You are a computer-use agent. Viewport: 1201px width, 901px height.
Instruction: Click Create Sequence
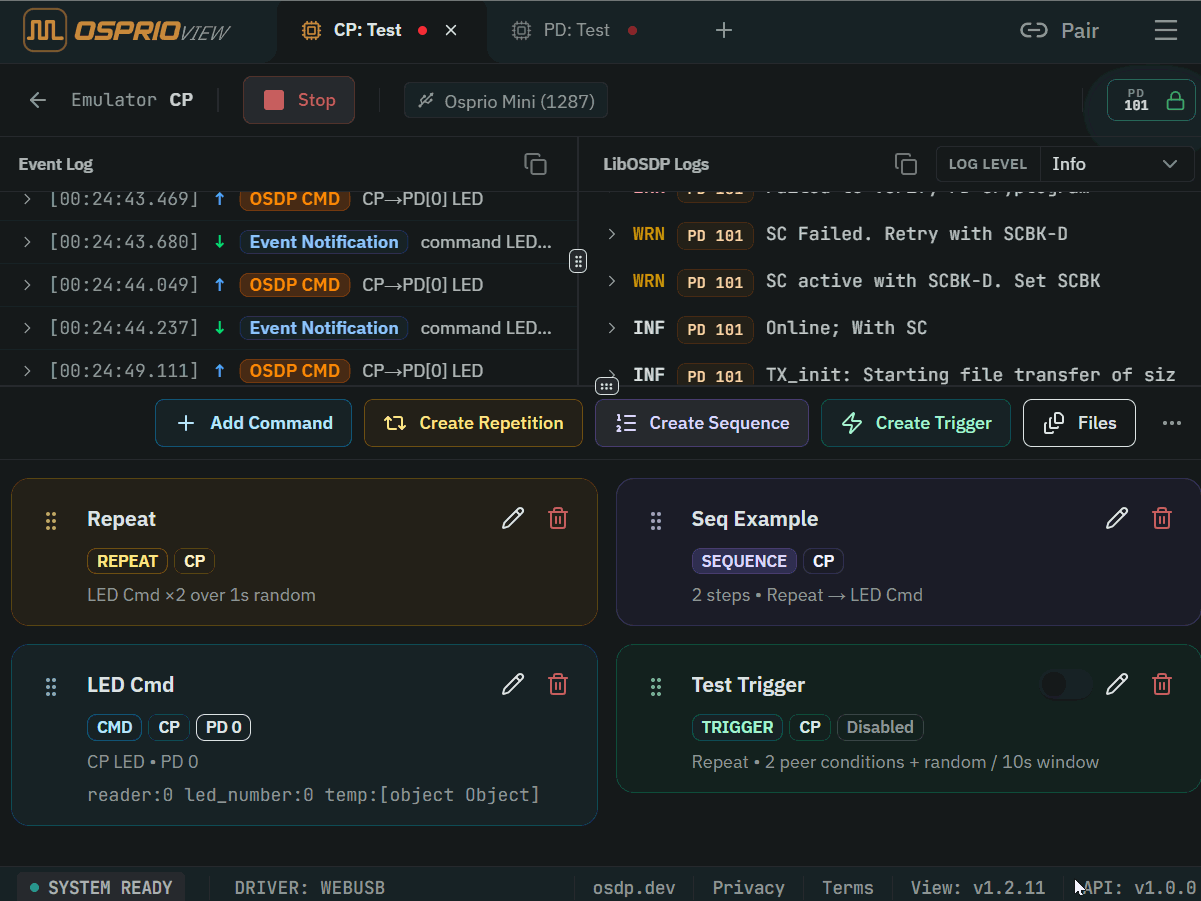pyautogui.click(x=702, y=423)
